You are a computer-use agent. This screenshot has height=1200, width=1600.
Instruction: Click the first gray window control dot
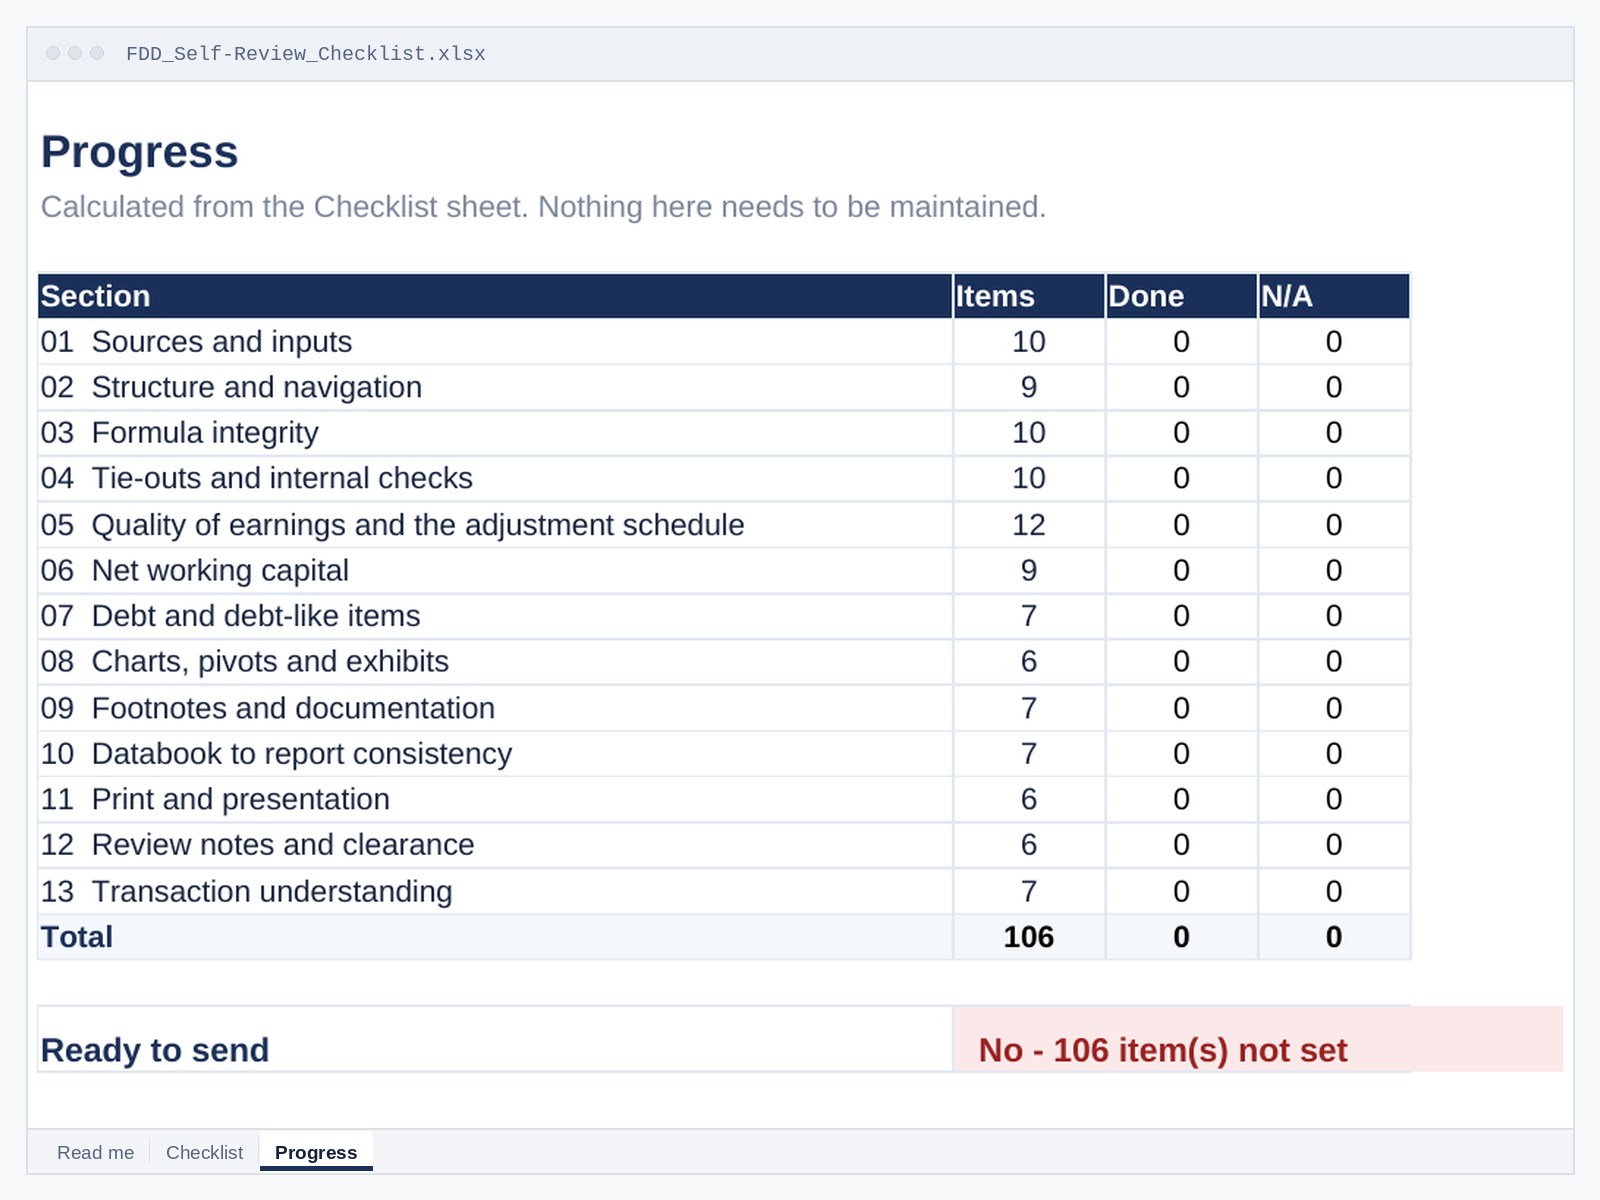[53, 53]
